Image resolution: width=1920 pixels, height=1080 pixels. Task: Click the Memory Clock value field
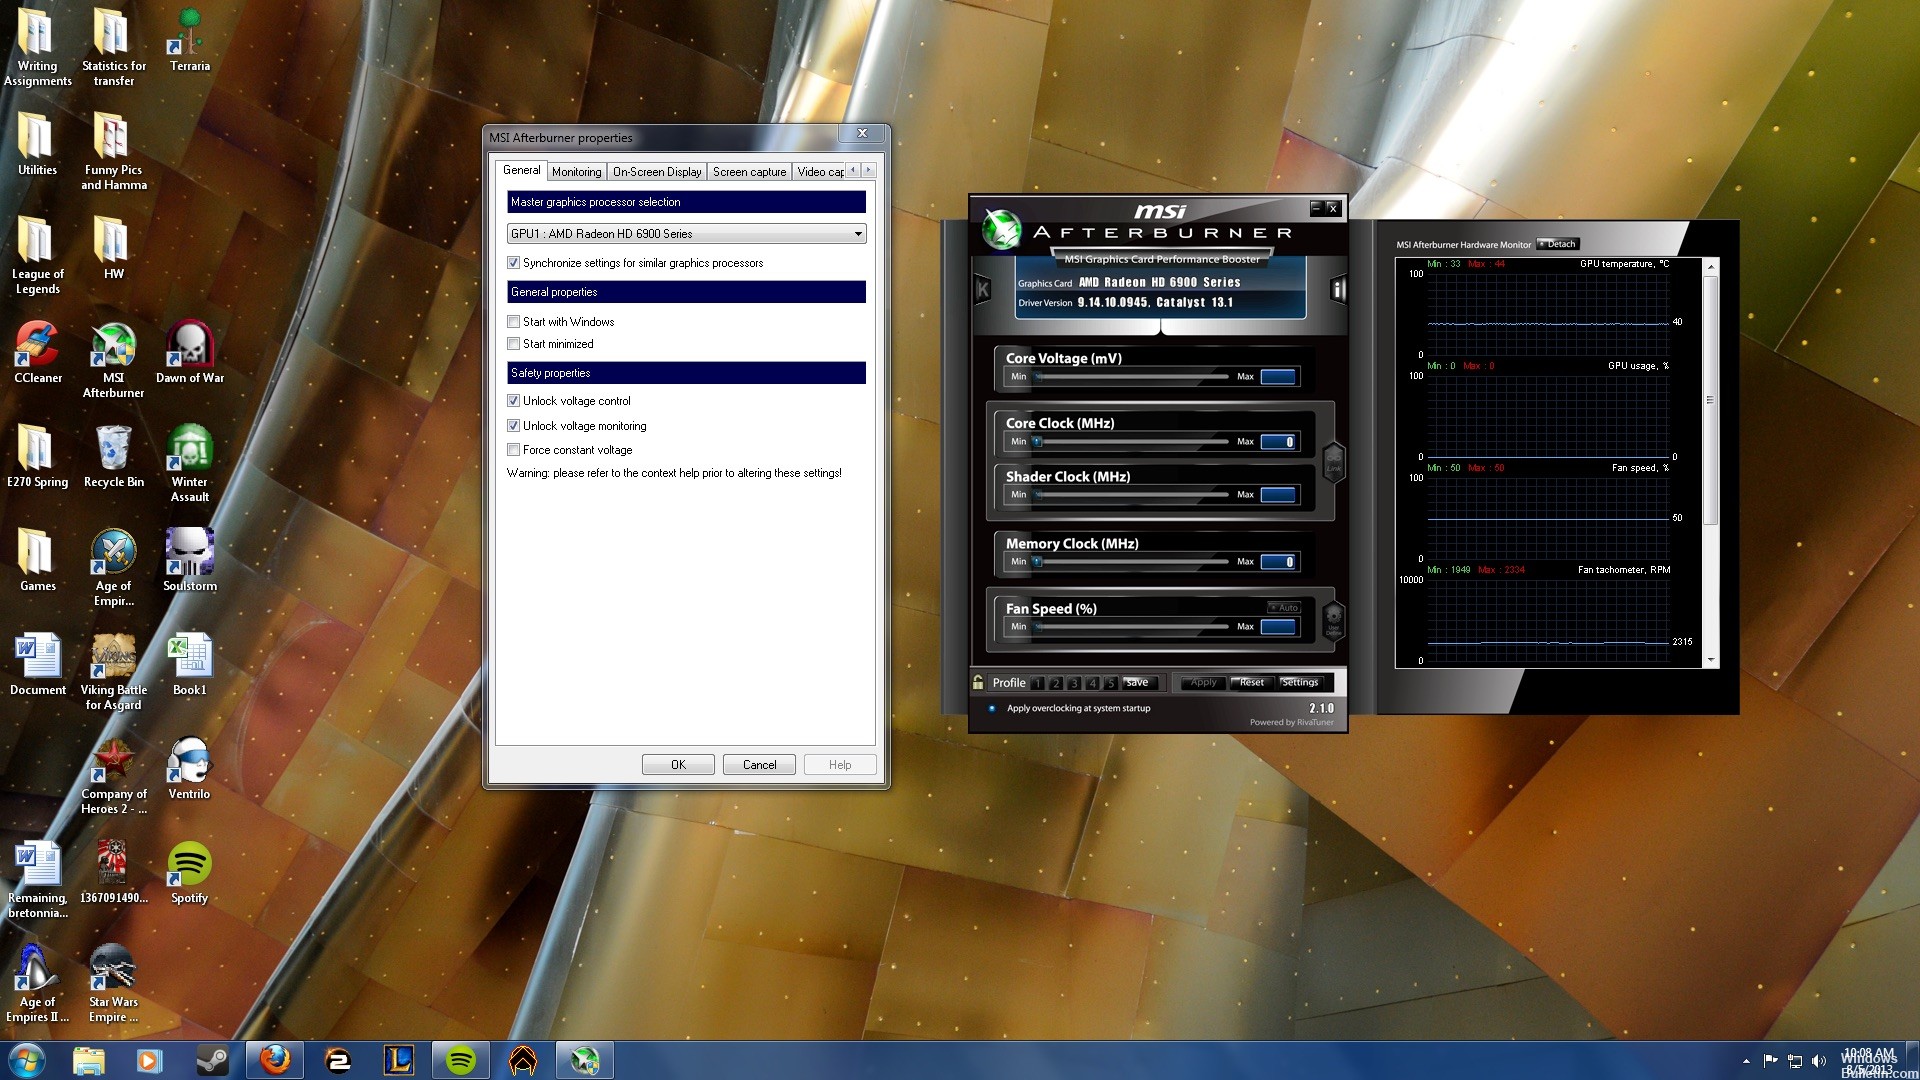[1278, 562]
